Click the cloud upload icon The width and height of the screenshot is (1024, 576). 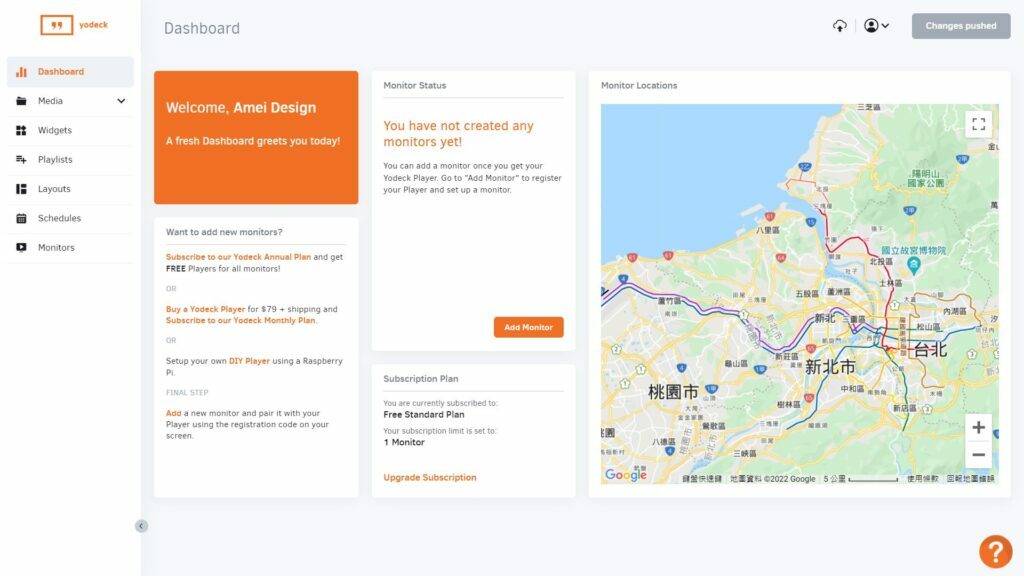coord(839,26)
